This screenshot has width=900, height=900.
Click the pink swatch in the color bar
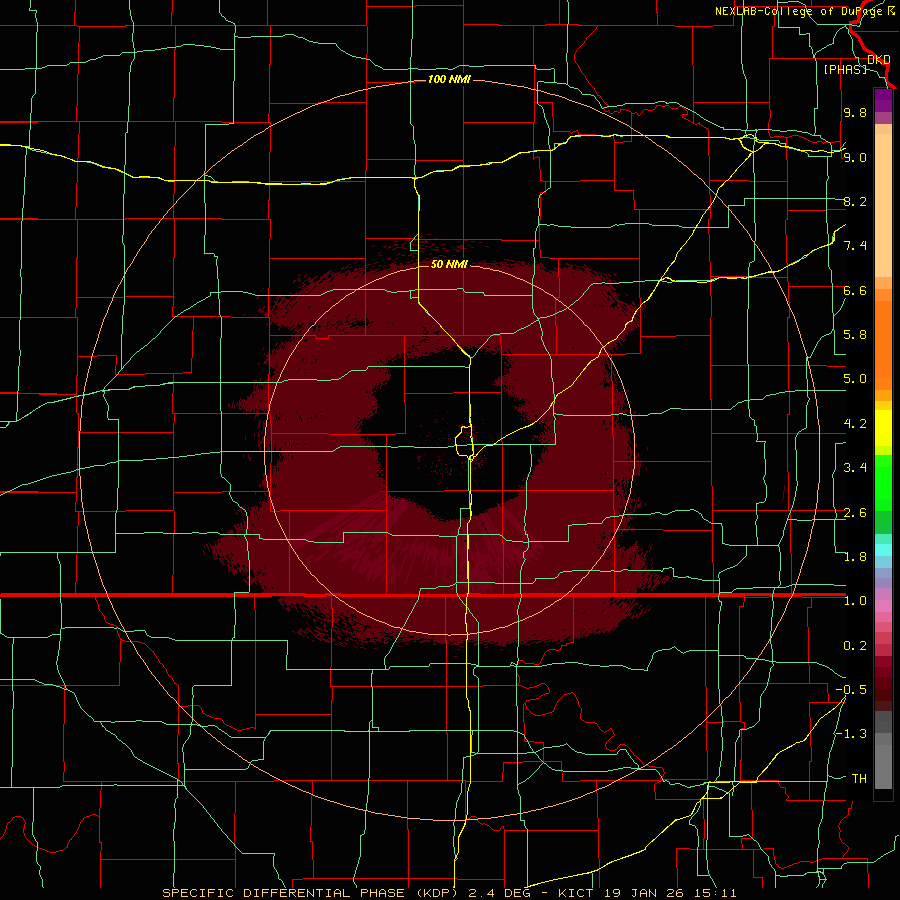click(x=883, y=606)
